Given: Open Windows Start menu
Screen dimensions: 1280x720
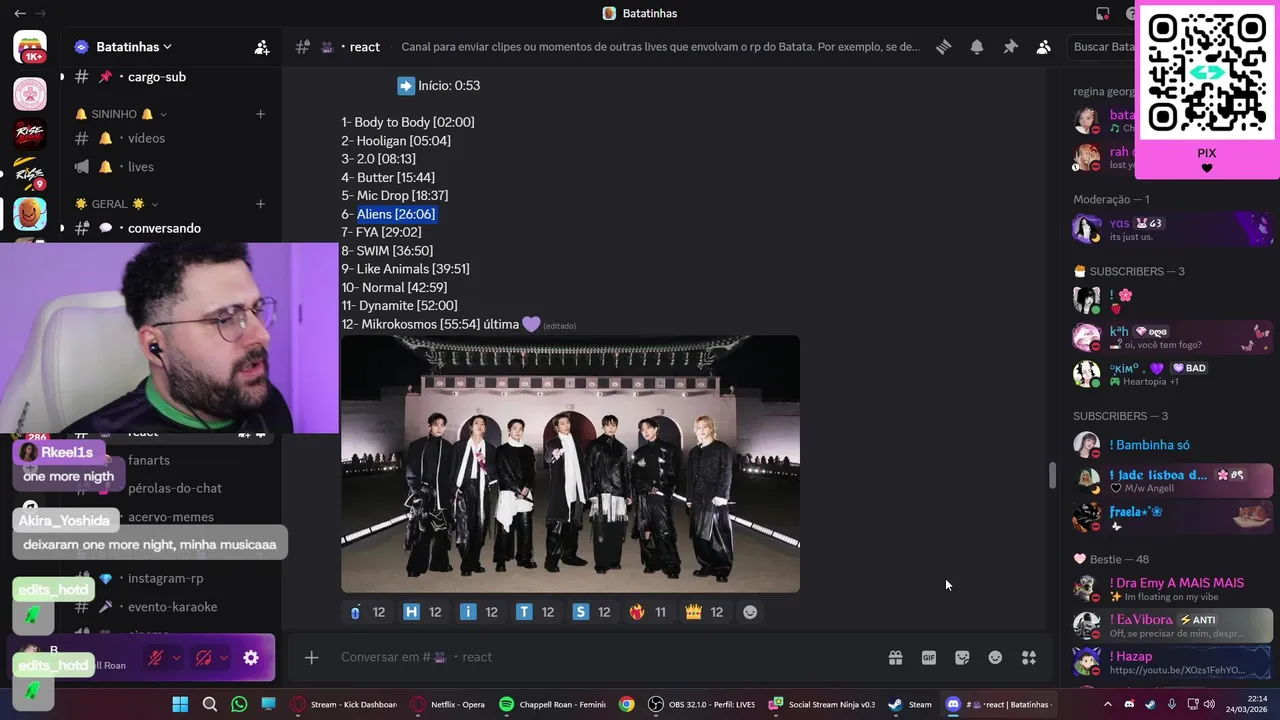Looking at the screenshot, I should [x=181, y=704].
